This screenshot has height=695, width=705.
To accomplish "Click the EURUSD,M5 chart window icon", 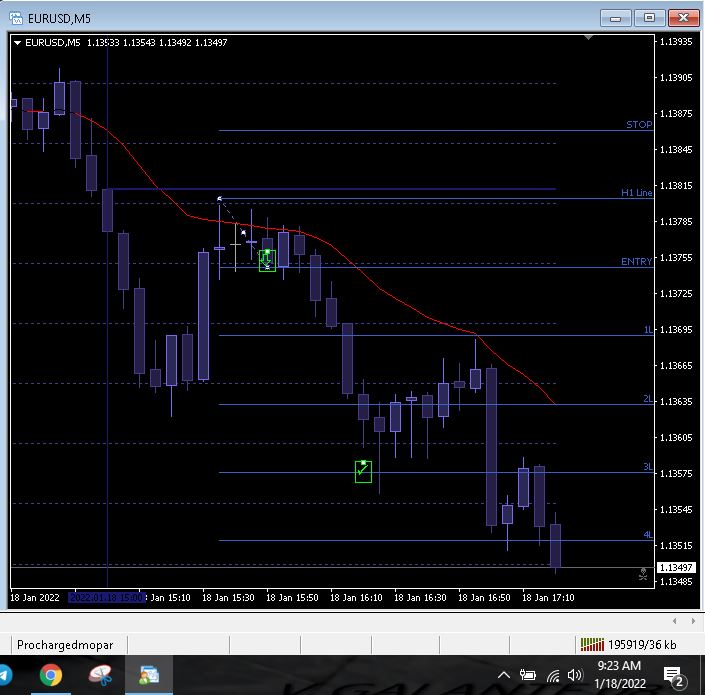I will click(16, 18).
